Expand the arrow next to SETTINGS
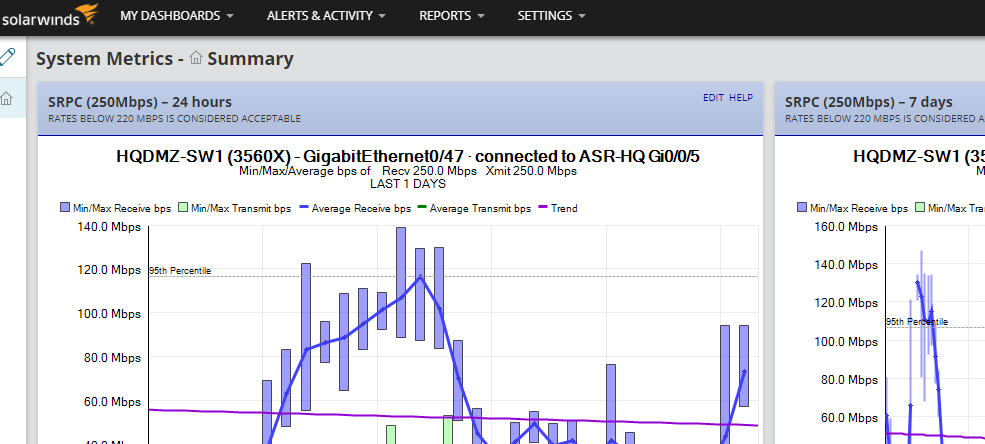 pyautogui.click(x=581, y=16)
